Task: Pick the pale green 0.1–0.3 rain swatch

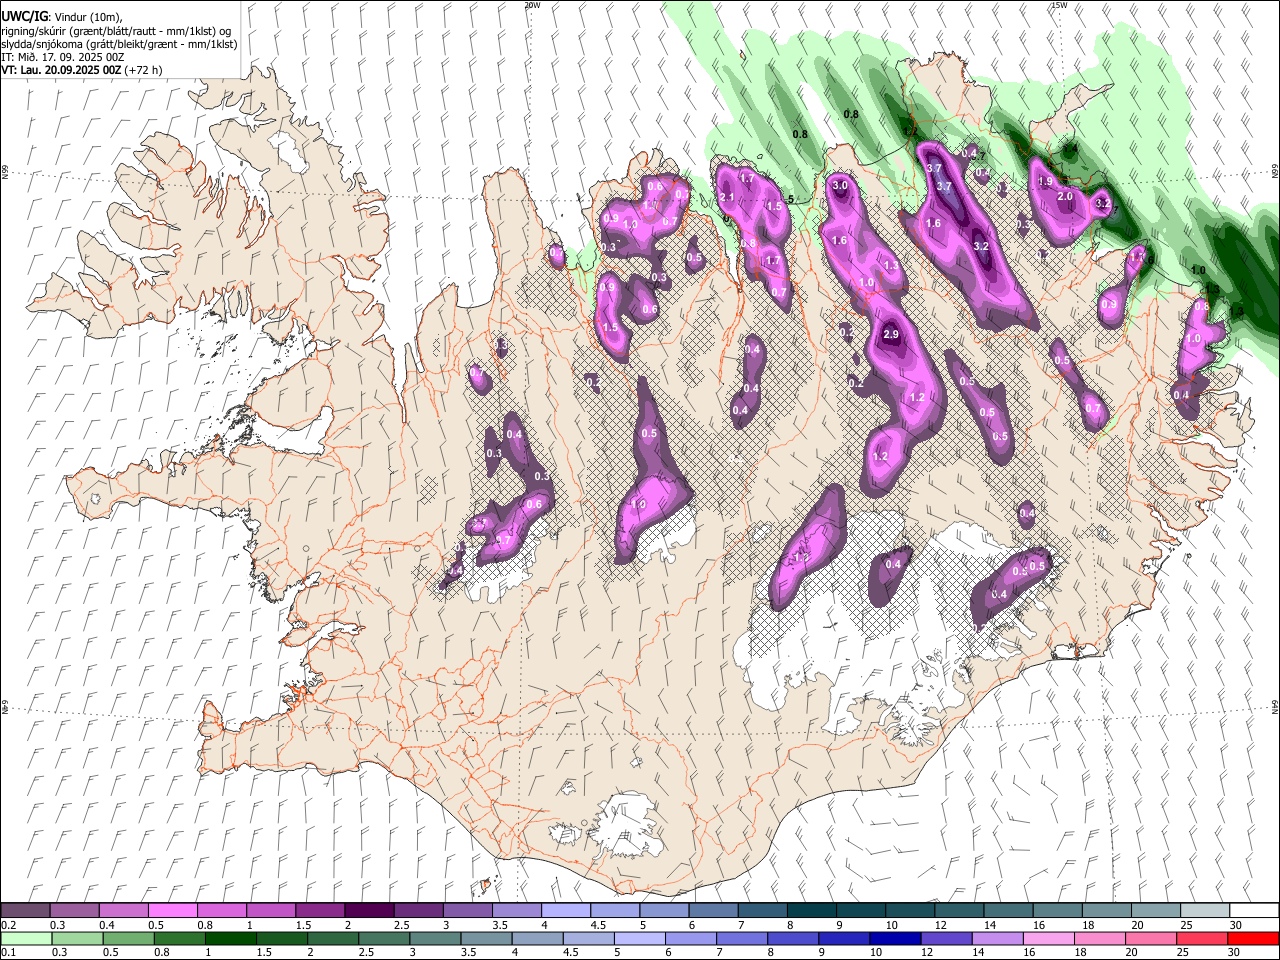Action: point(26,938)
